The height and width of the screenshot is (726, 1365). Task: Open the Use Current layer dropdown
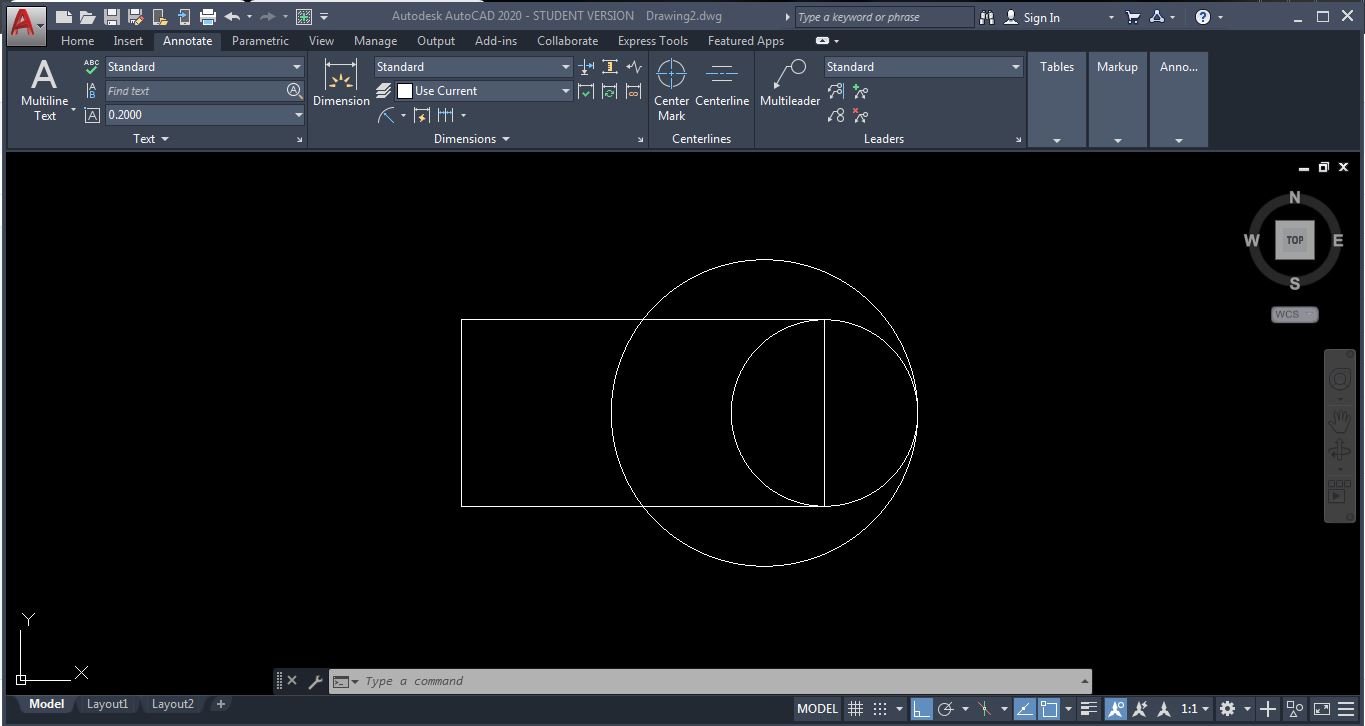pyautogui.click(x=563, y=90)
